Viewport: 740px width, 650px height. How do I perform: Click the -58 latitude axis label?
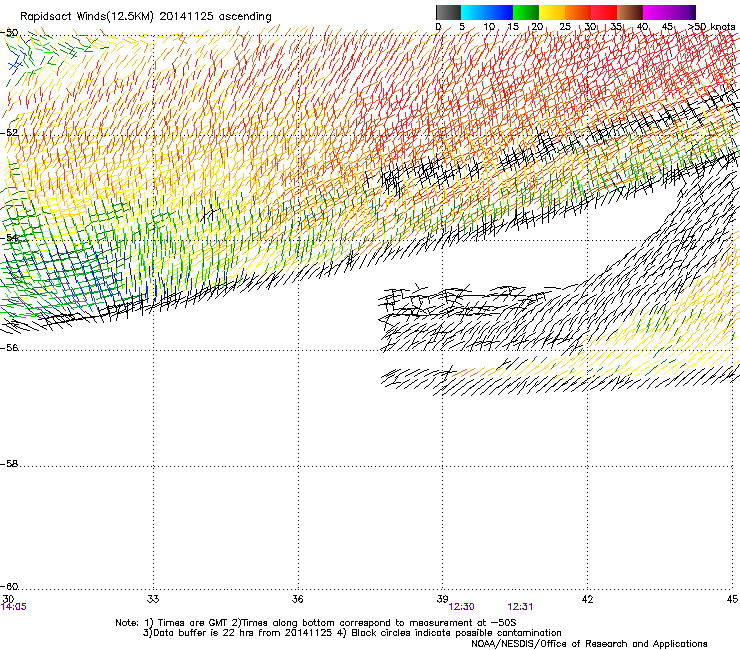pyautogui.click(x=9, y=464)
